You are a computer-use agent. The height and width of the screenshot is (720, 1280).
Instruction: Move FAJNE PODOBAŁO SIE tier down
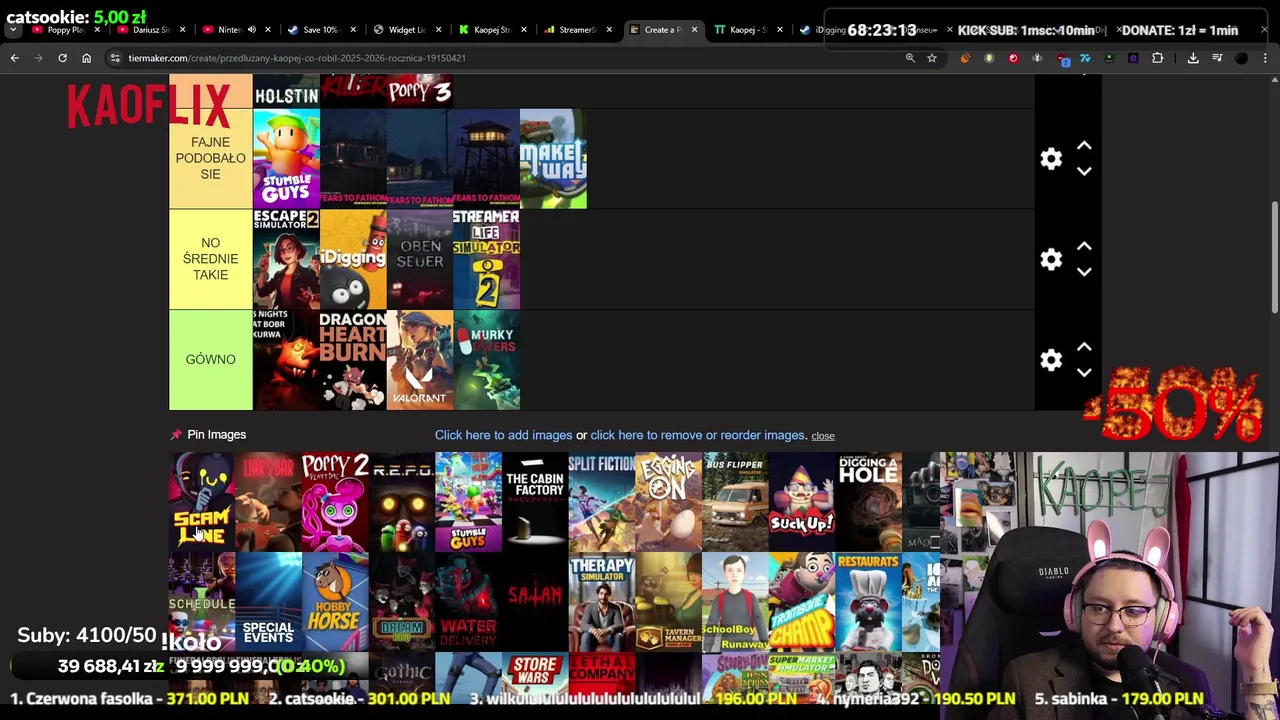tap(1084, 171)
